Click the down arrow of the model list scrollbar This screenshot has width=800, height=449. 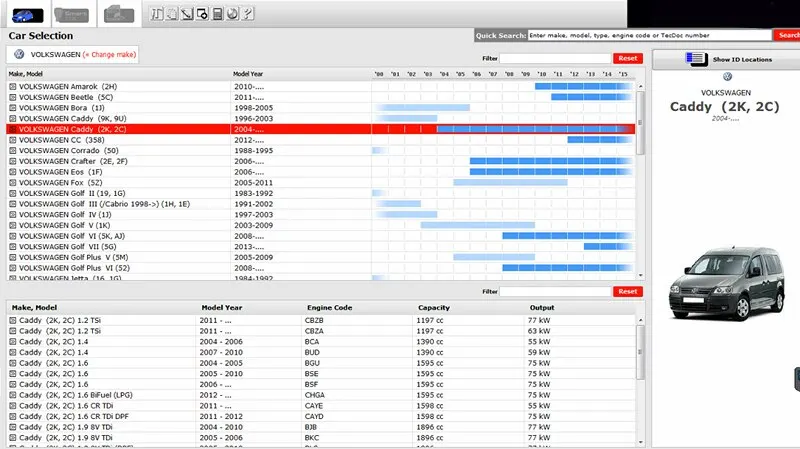click(x=640, y=276)
